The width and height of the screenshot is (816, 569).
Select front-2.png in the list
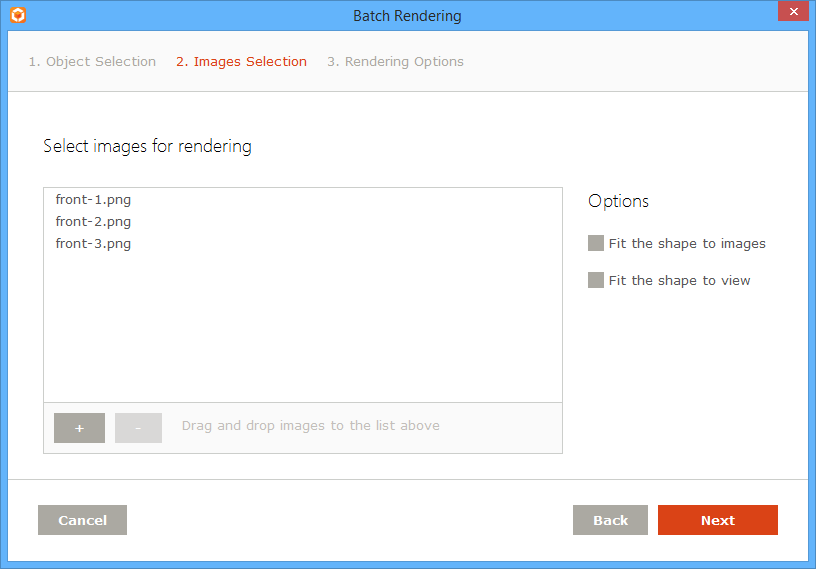pos(94,221)
